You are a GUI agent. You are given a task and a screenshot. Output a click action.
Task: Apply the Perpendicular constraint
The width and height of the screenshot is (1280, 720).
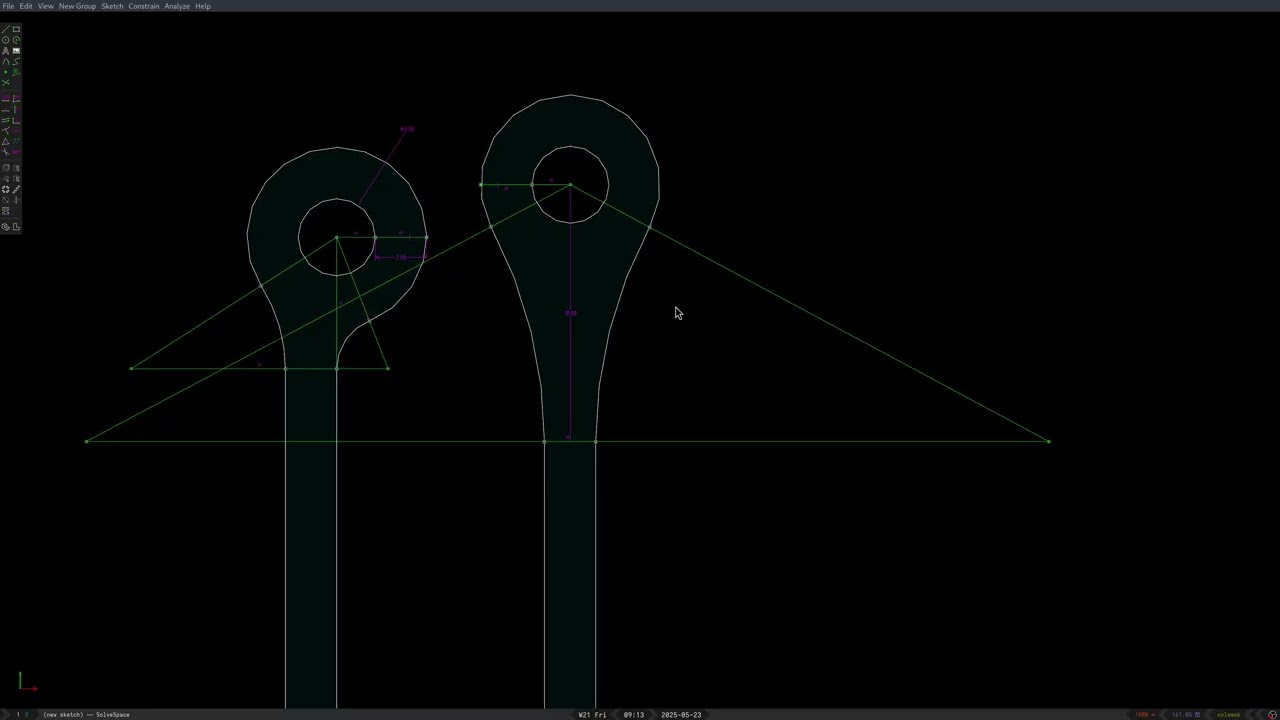coord(16,120)
